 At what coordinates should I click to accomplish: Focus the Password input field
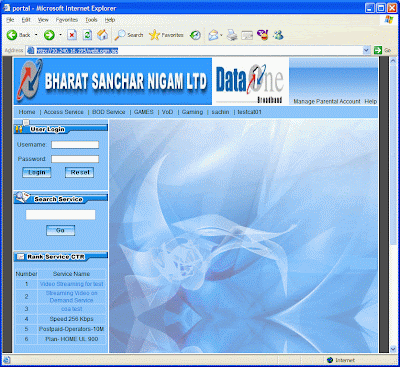[75, 159]
